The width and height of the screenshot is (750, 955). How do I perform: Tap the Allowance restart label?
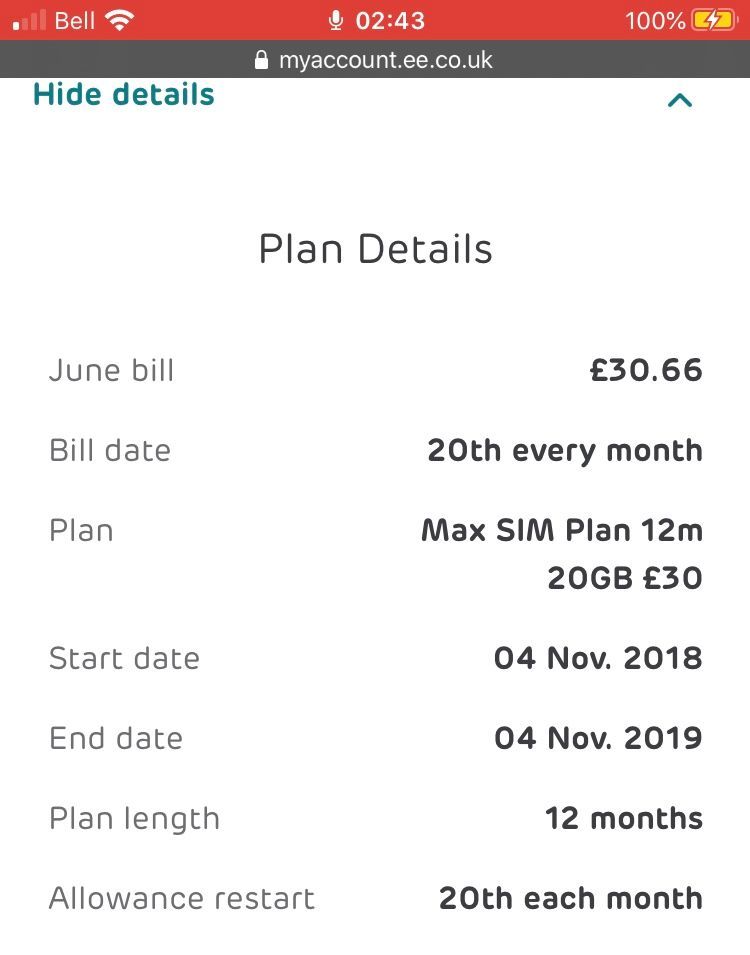click(x=182, y=898)
